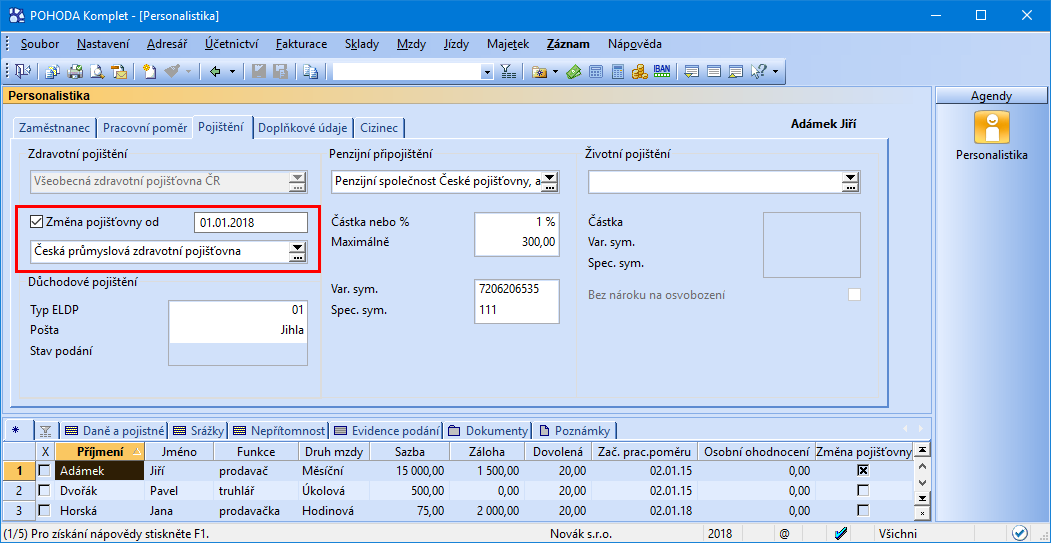The height and width of the screenshot is (543, 1051).
Task: Sort by the Příjmení column header
Action: 94,452
